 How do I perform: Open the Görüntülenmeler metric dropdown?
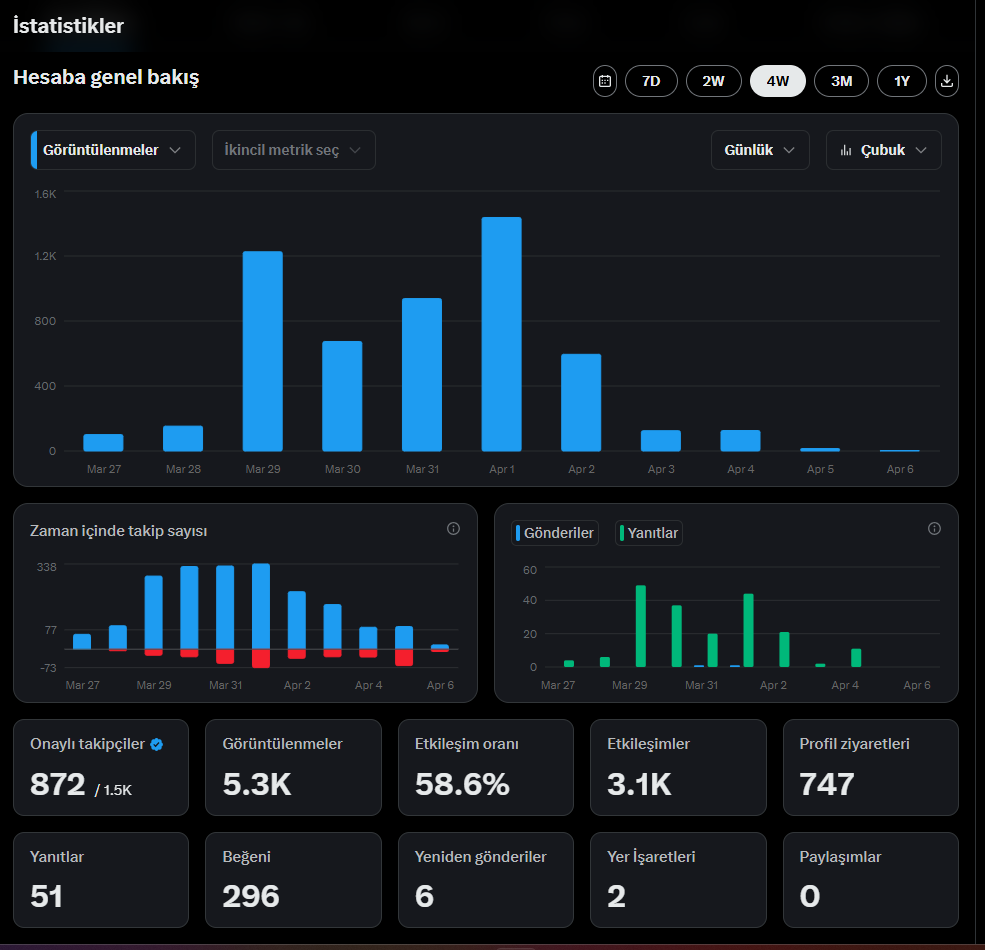pyautogui.click(x=113, y=150)
